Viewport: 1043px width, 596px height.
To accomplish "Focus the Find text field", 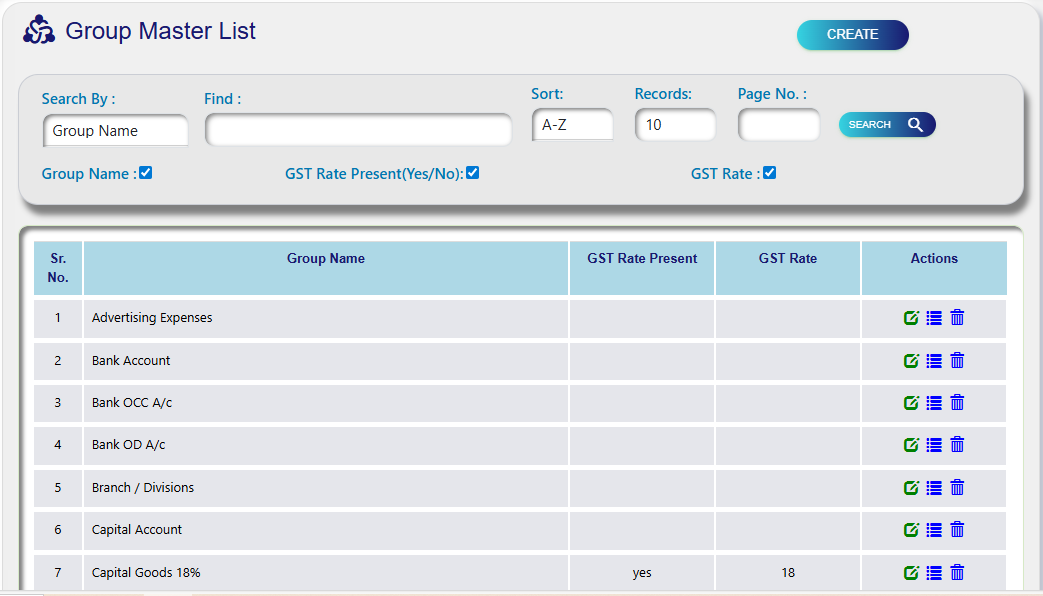I will click(x=358, y=130).
